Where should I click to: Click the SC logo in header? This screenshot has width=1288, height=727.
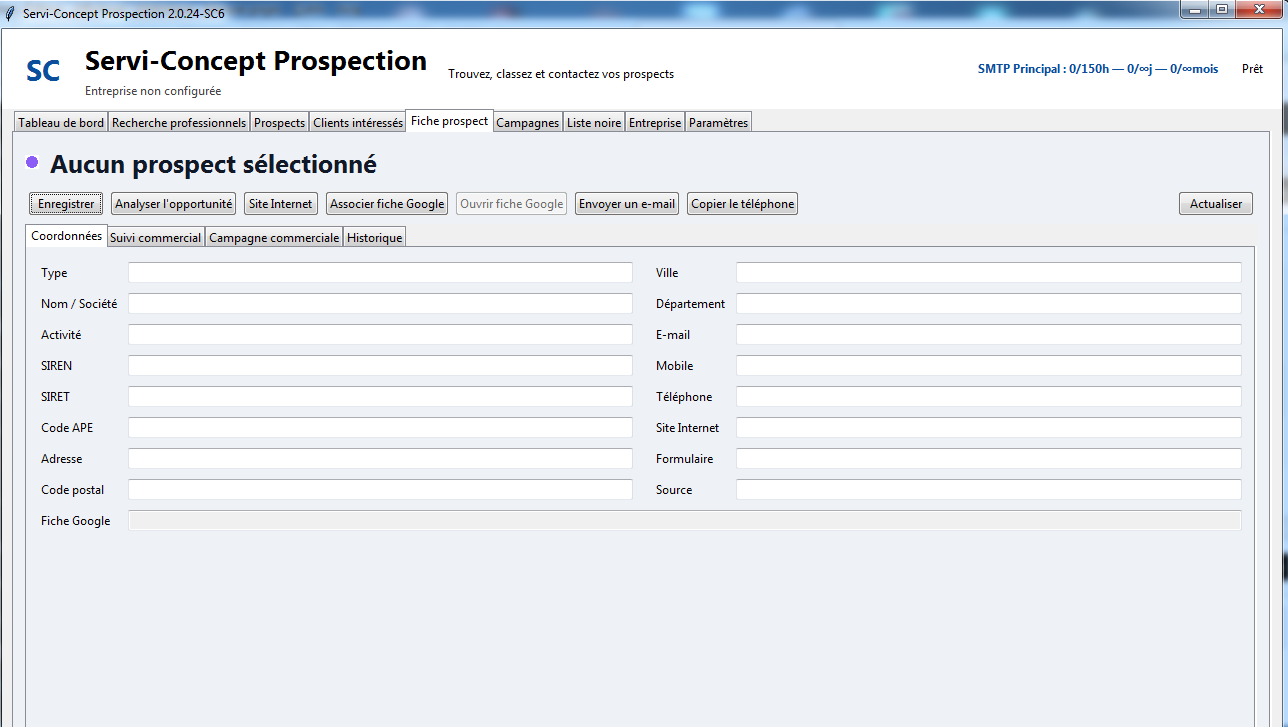[43, 71]
